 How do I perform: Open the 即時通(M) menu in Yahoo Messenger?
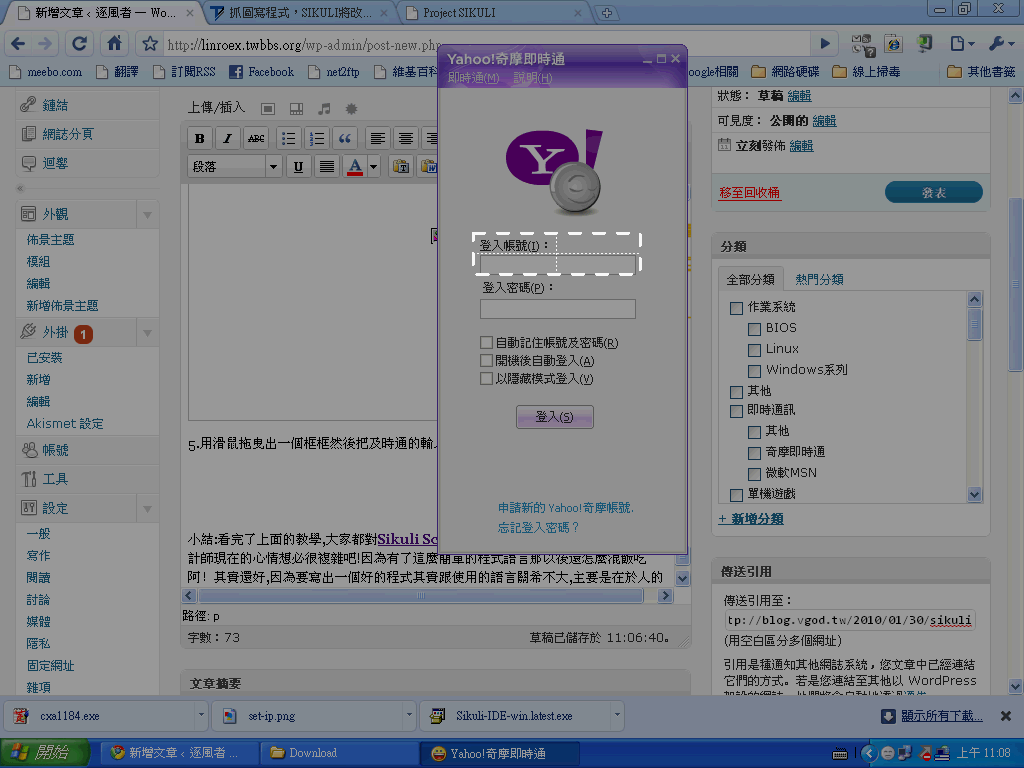pyautogui.click(x=473, y=78)
